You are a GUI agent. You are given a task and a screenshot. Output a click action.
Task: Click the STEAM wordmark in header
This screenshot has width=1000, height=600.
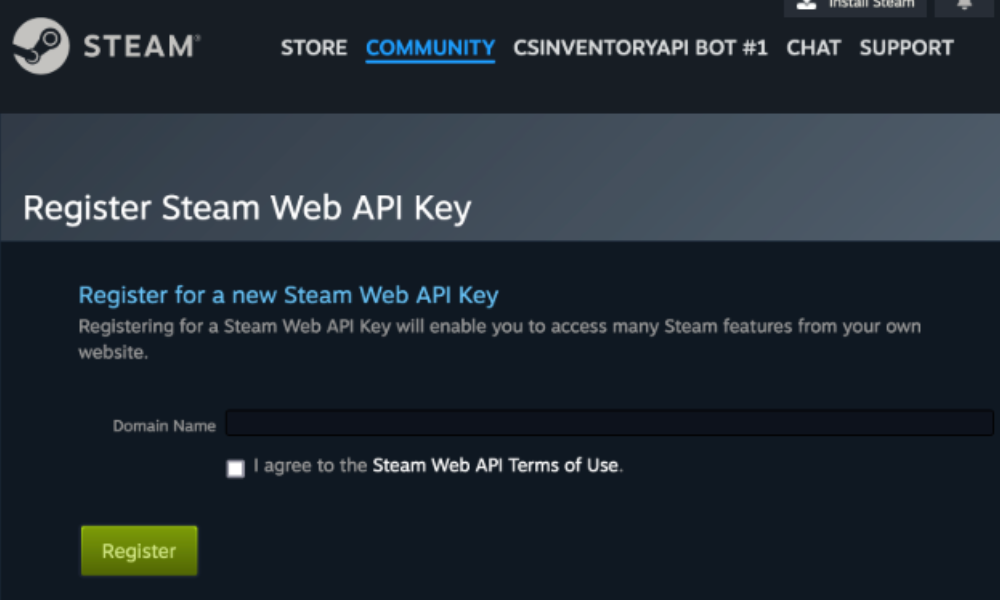[x=141, y=47]
